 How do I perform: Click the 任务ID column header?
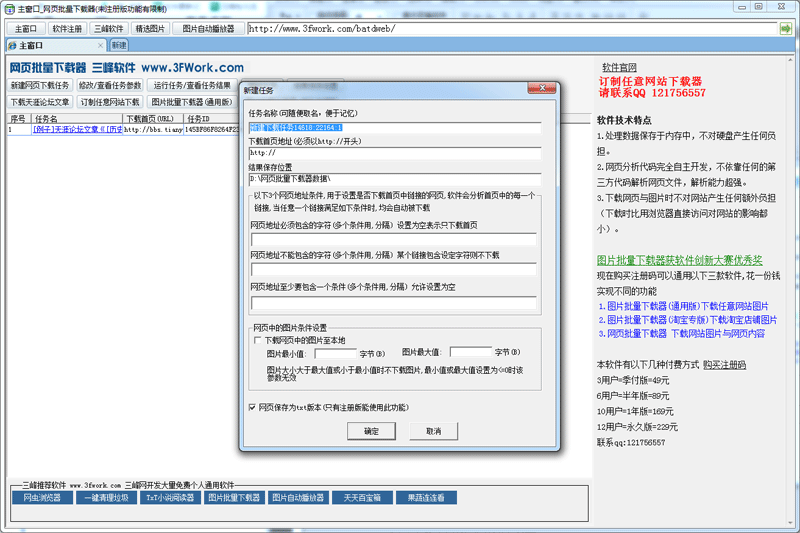211,119
